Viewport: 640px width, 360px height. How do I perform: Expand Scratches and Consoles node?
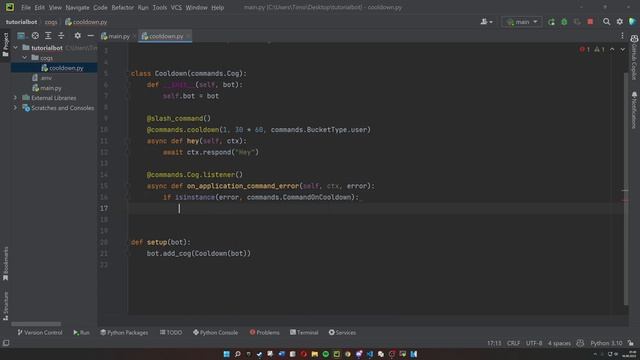(16, 108)
